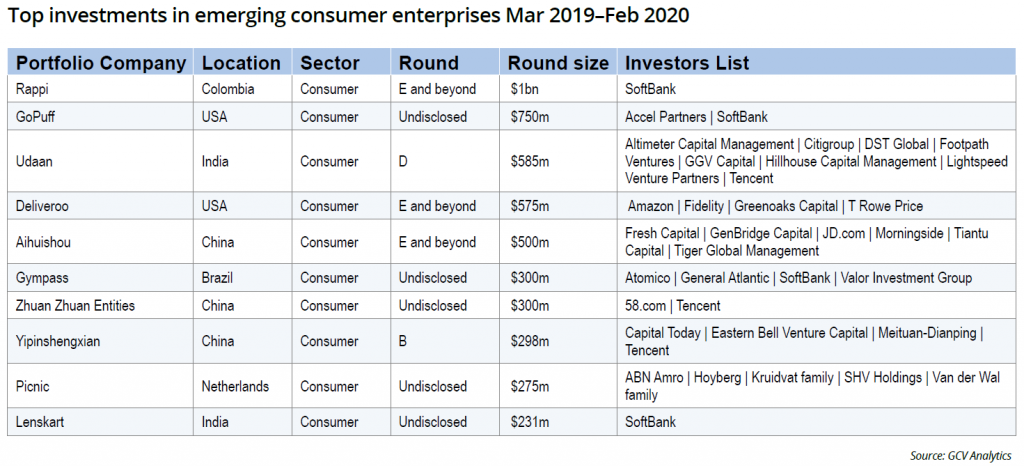Click the Udaan row company cell
The image size is (1024, 466).
coord(36,161)
